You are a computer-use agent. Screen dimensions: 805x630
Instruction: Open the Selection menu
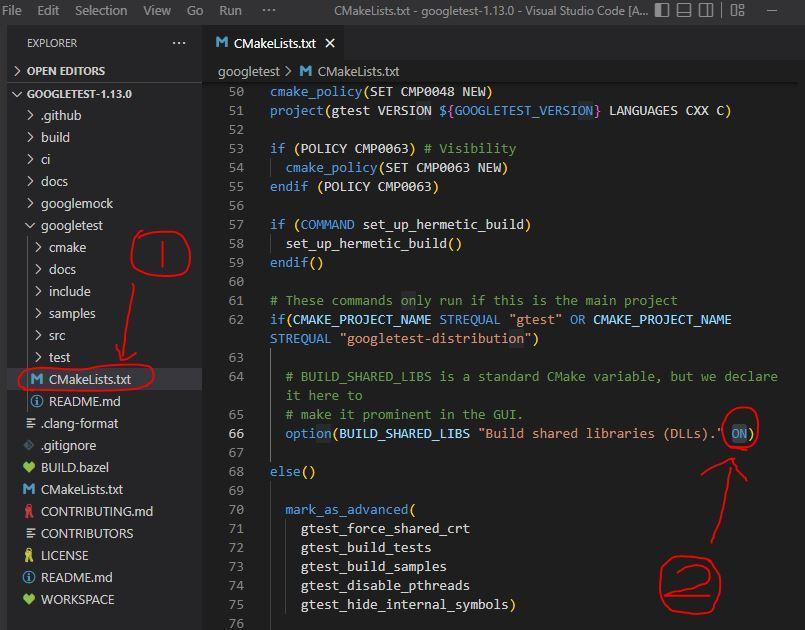tap(101, 10)
